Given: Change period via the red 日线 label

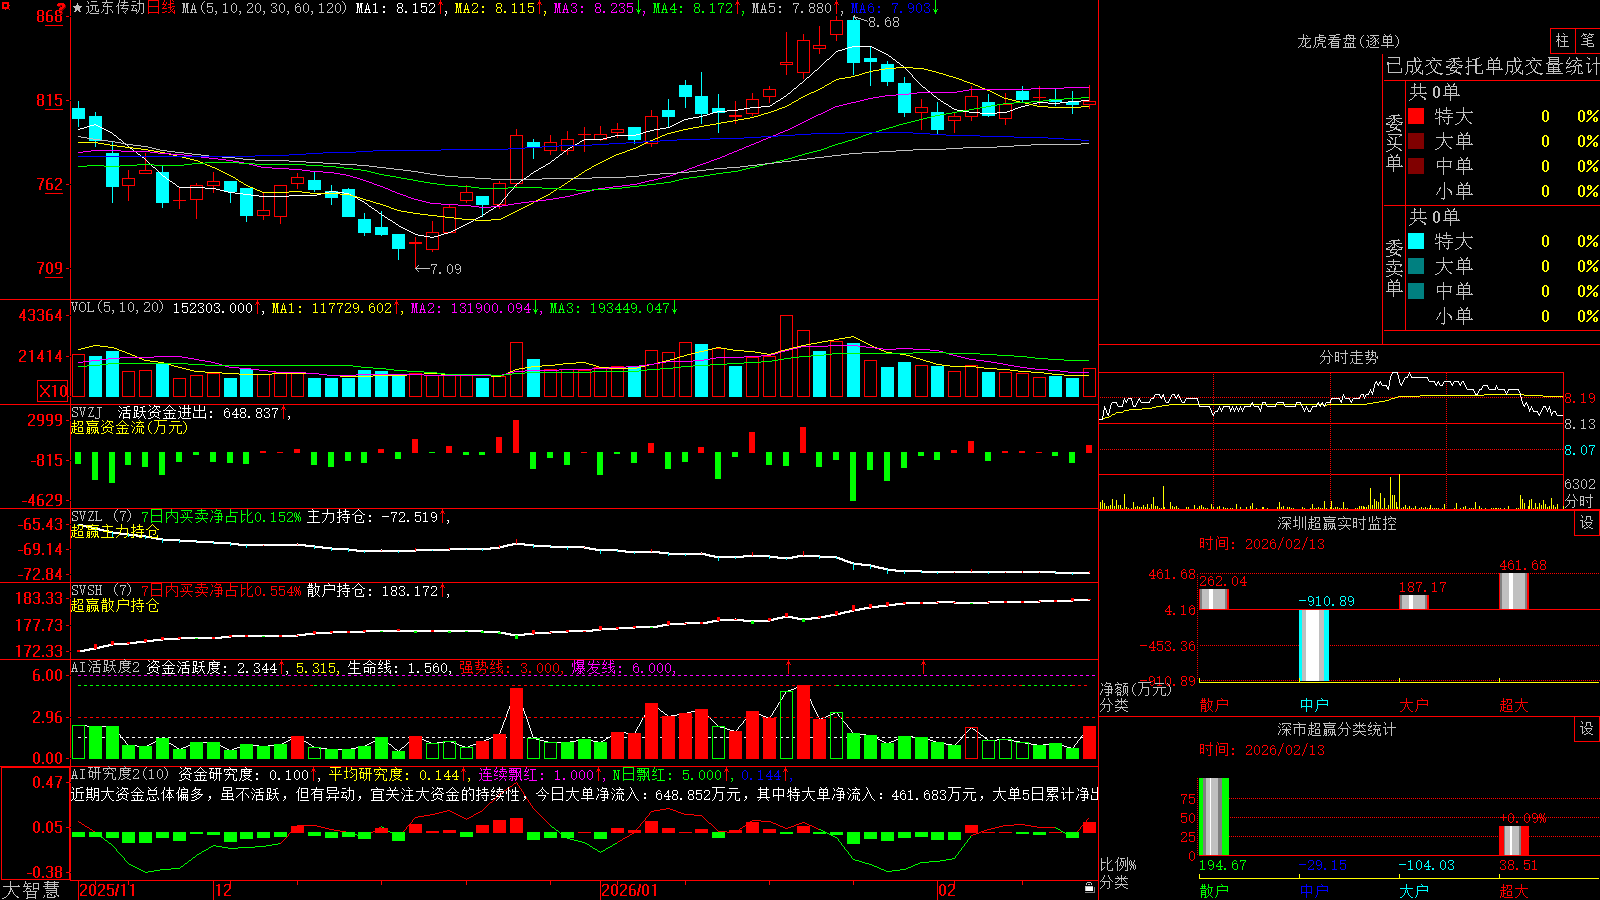Looking at the screenshot, I should (x=161, y=8).
